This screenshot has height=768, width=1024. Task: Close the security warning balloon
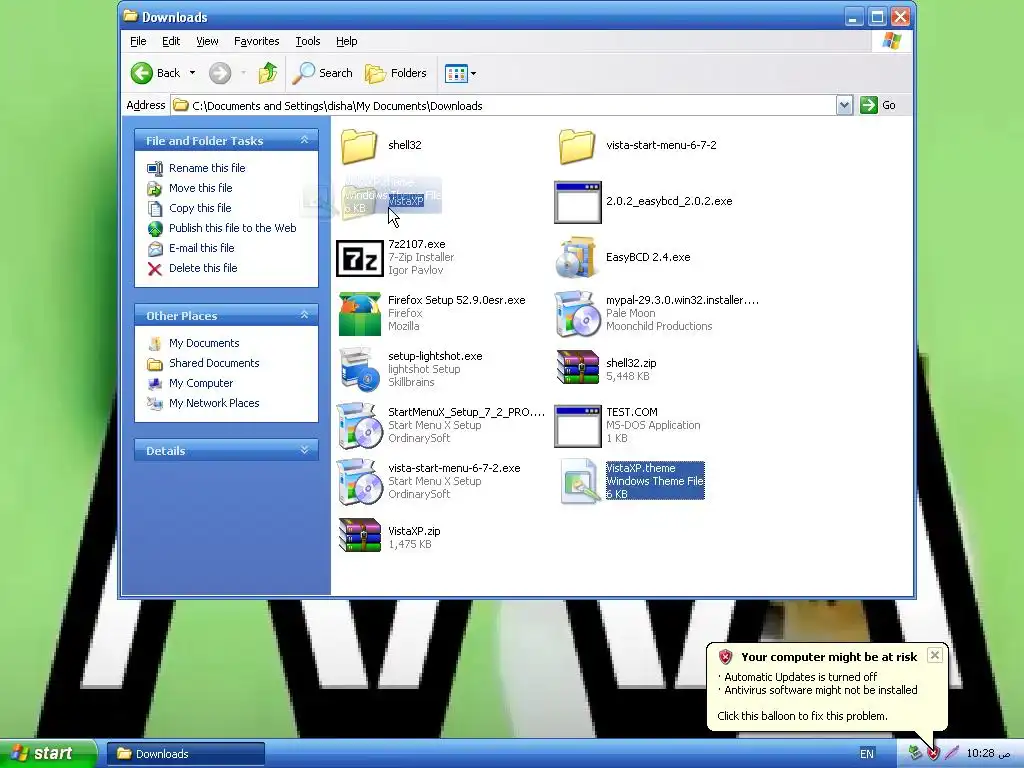tap(935, 655)
